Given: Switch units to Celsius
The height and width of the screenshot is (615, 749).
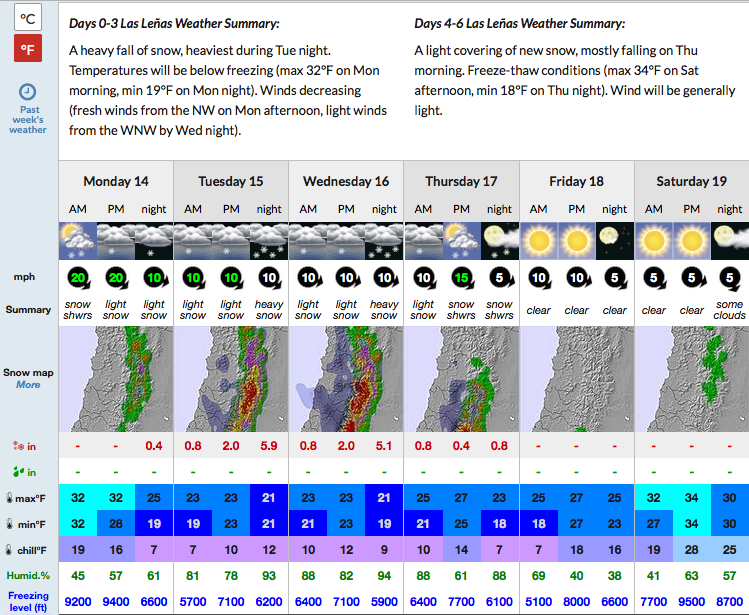Looking at the screenshot, I should [28, 18].
